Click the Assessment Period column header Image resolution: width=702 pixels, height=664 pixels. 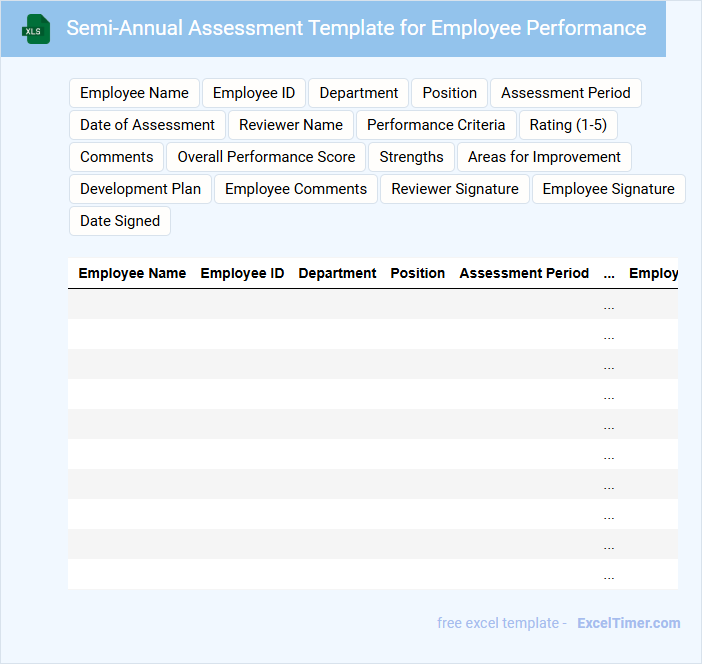(524, 273)
